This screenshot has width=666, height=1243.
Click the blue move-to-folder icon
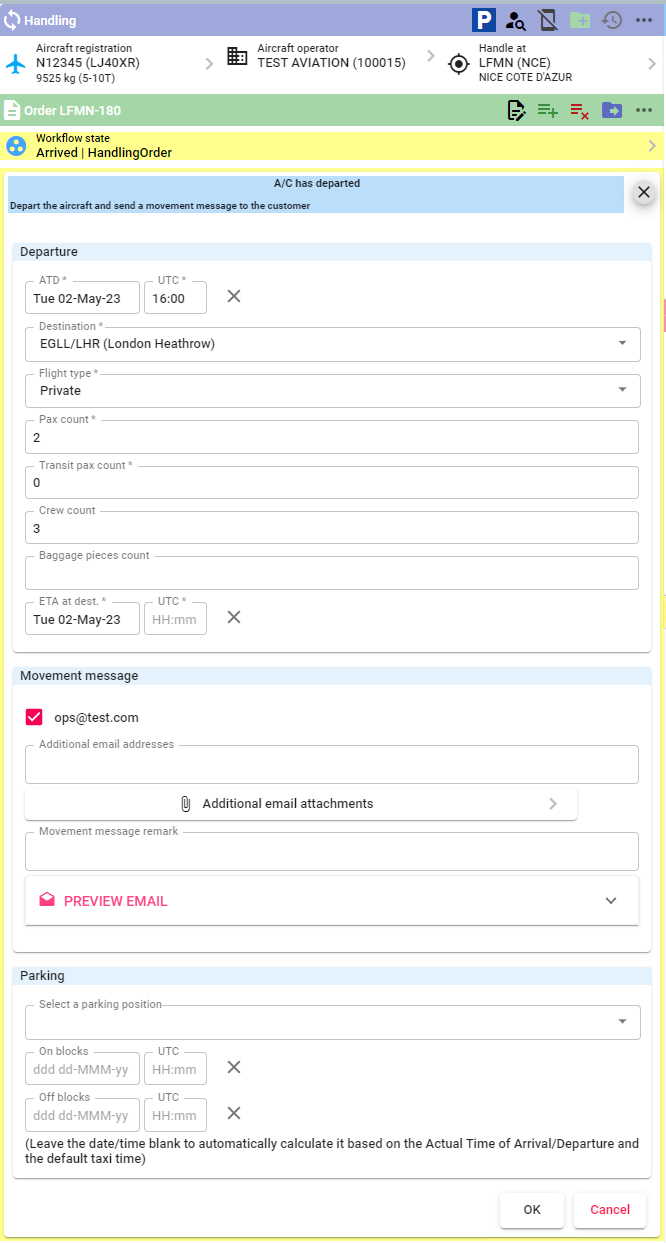(612, 110)
